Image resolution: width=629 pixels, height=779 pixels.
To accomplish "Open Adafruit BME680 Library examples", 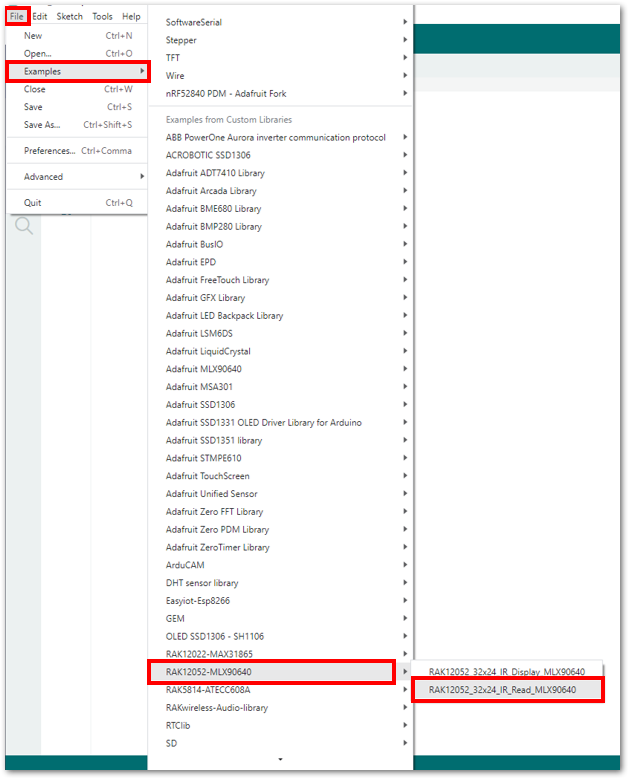I will click(x=281, y=209).
